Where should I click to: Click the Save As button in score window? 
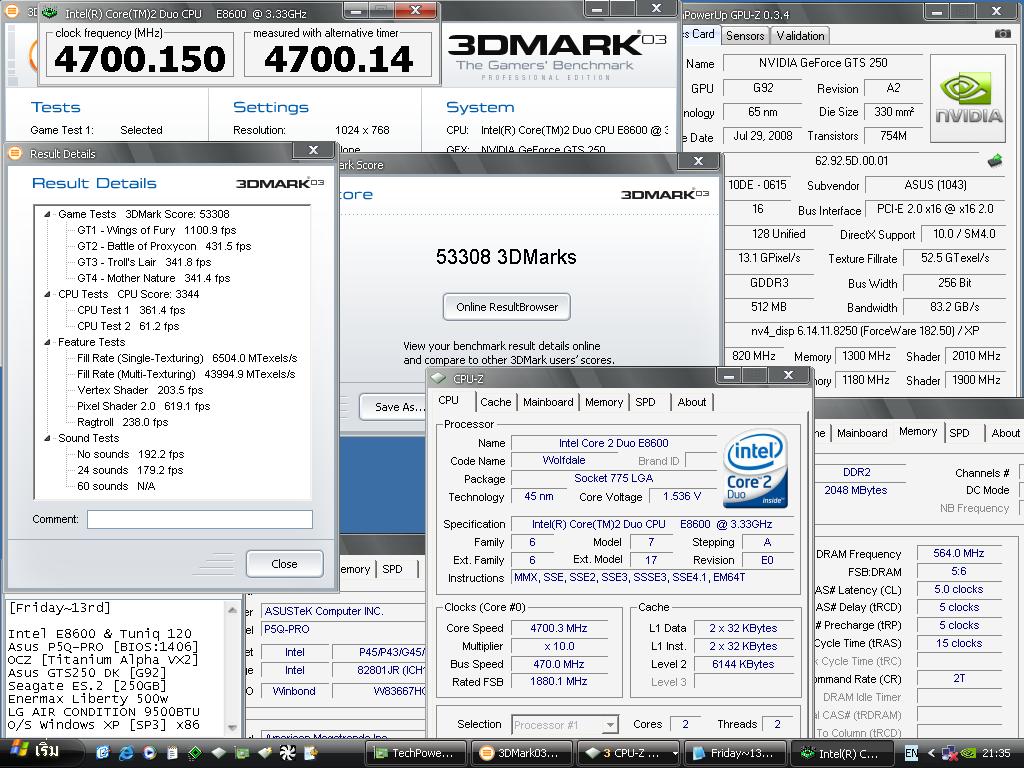click(395, 407)
